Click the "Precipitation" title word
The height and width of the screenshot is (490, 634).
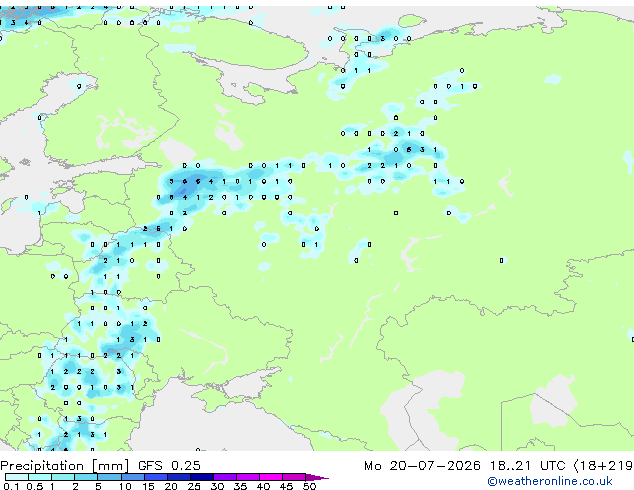(42, 466)
